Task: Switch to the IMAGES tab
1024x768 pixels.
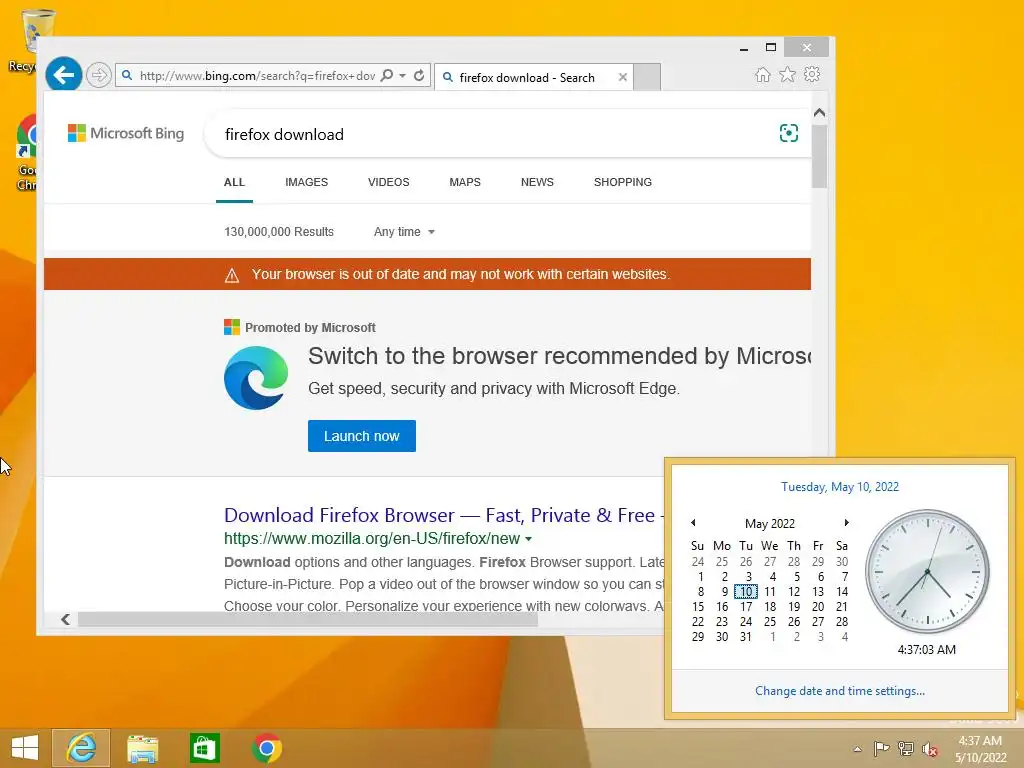Action: click(306, 182)
